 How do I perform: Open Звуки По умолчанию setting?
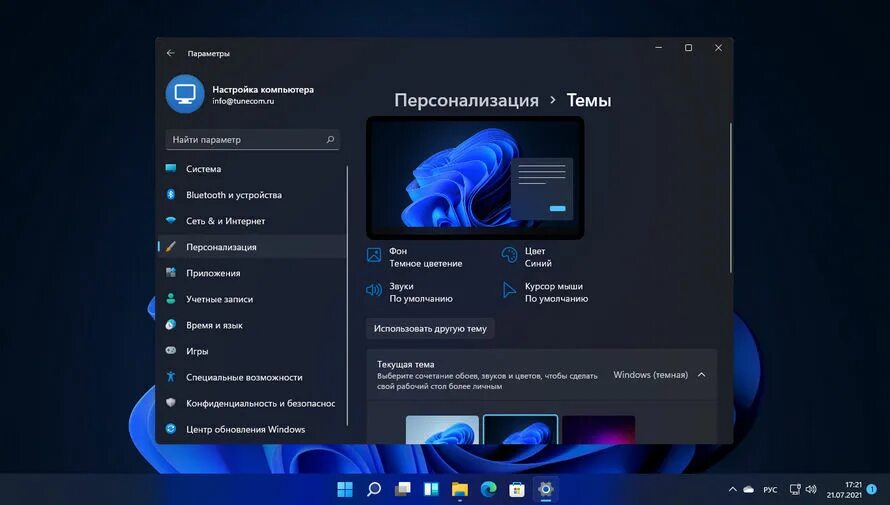point(410,292)
